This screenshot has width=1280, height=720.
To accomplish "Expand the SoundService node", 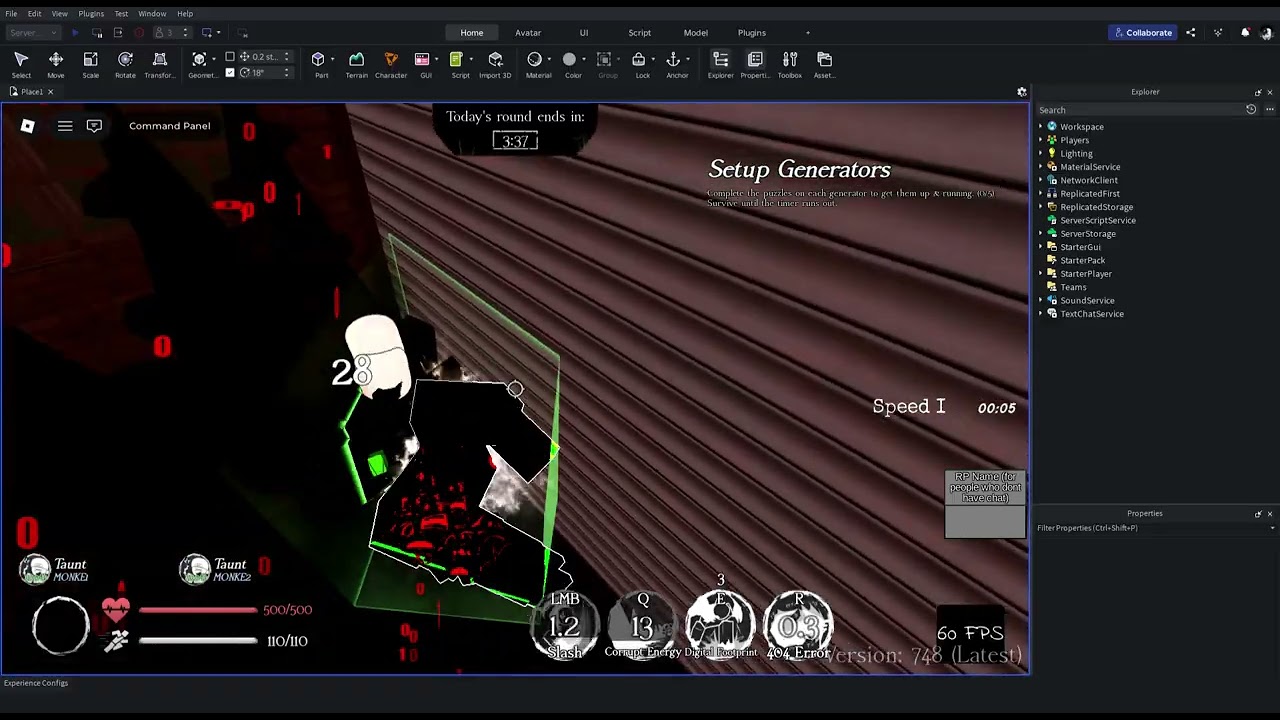I will (x=1040, y=300).
